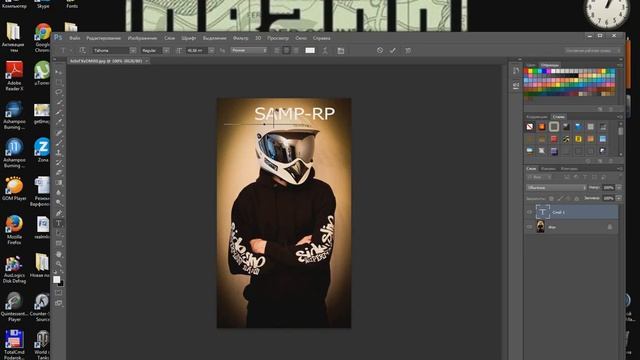
Task: Commit current text edits checkmark
Action: coord(393,50)
